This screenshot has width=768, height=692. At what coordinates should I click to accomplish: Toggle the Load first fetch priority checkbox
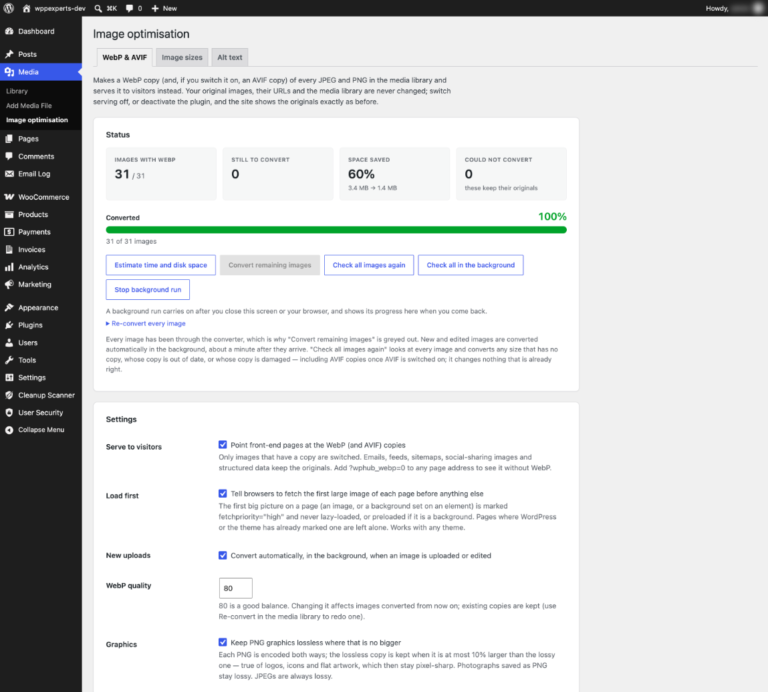(223, 493)
